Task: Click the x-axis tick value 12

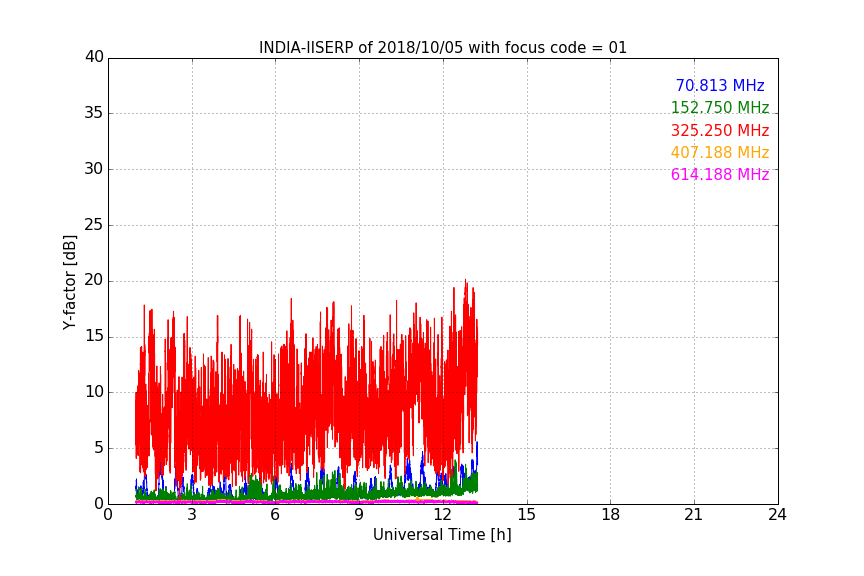Action: tap(443, 515)
